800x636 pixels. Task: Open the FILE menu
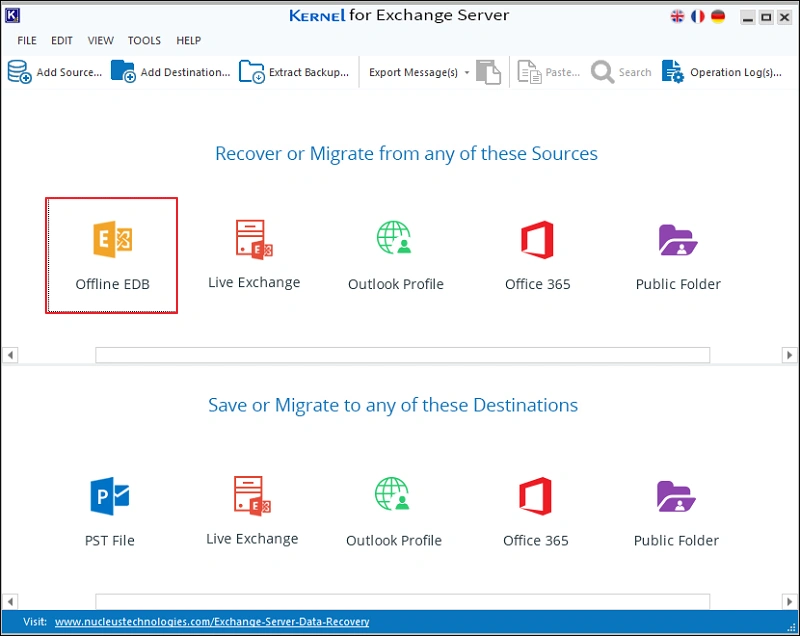[x=27, y=40]
